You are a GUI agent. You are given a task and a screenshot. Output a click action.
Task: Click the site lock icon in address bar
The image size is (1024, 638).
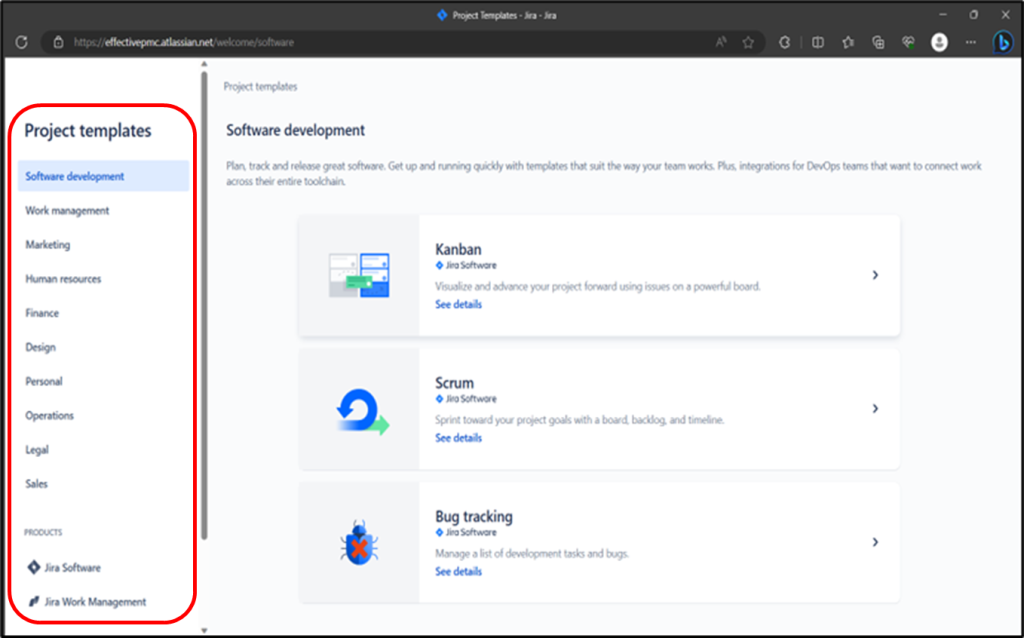[x=58, y=42]
